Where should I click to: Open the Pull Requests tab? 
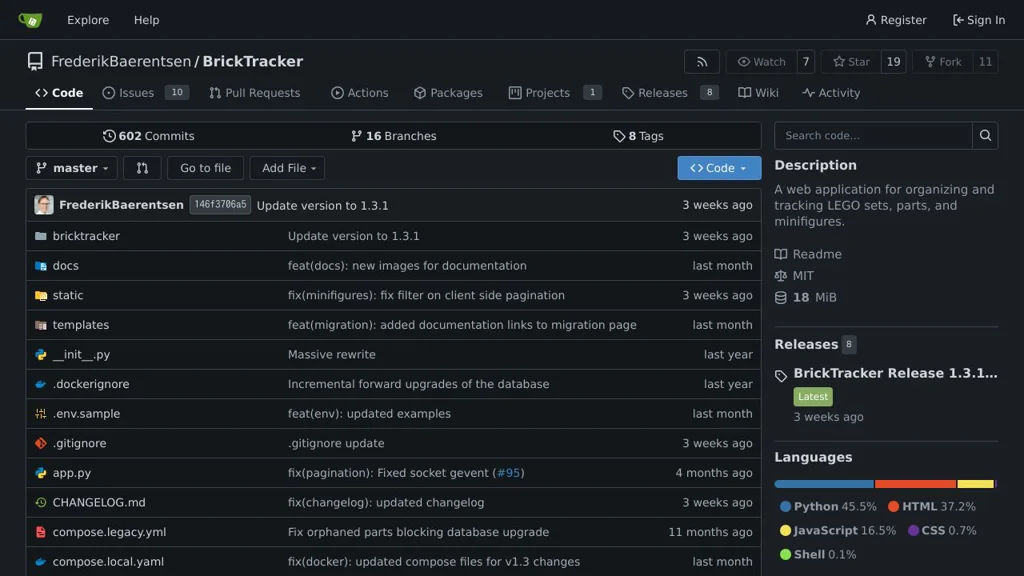click(x=254, y=93)
